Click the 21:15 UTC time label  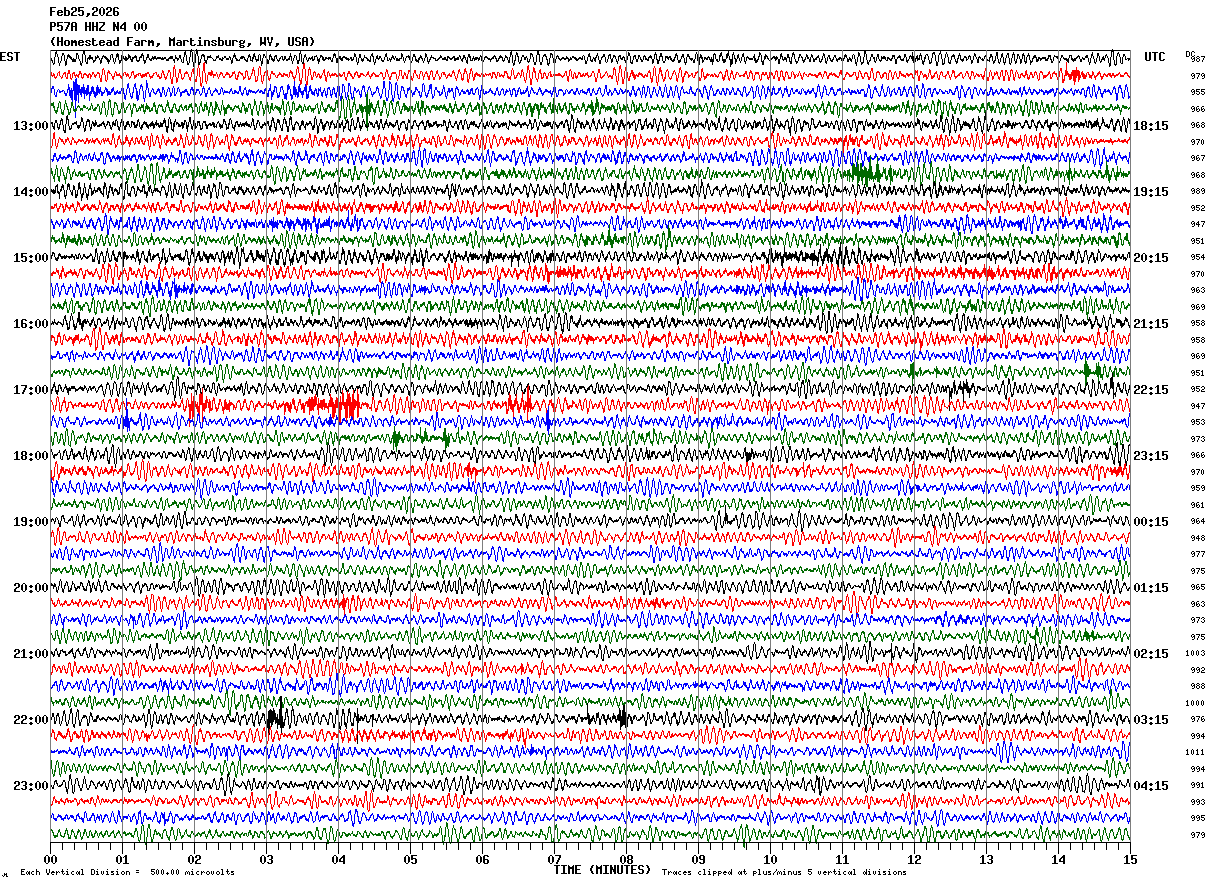point(1150,323)
